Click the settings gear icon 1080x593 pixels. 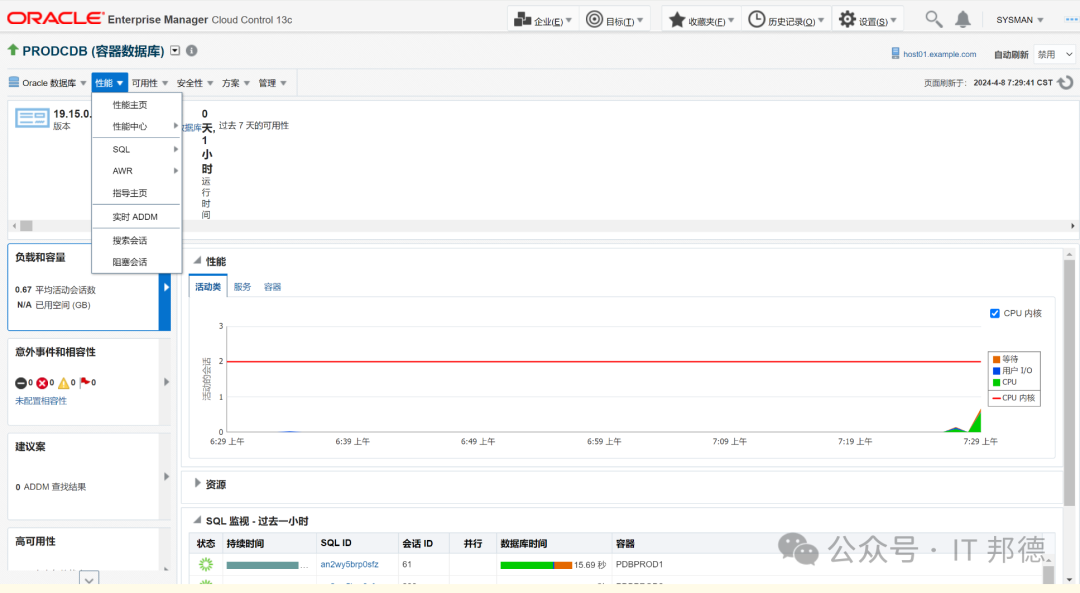847,19
